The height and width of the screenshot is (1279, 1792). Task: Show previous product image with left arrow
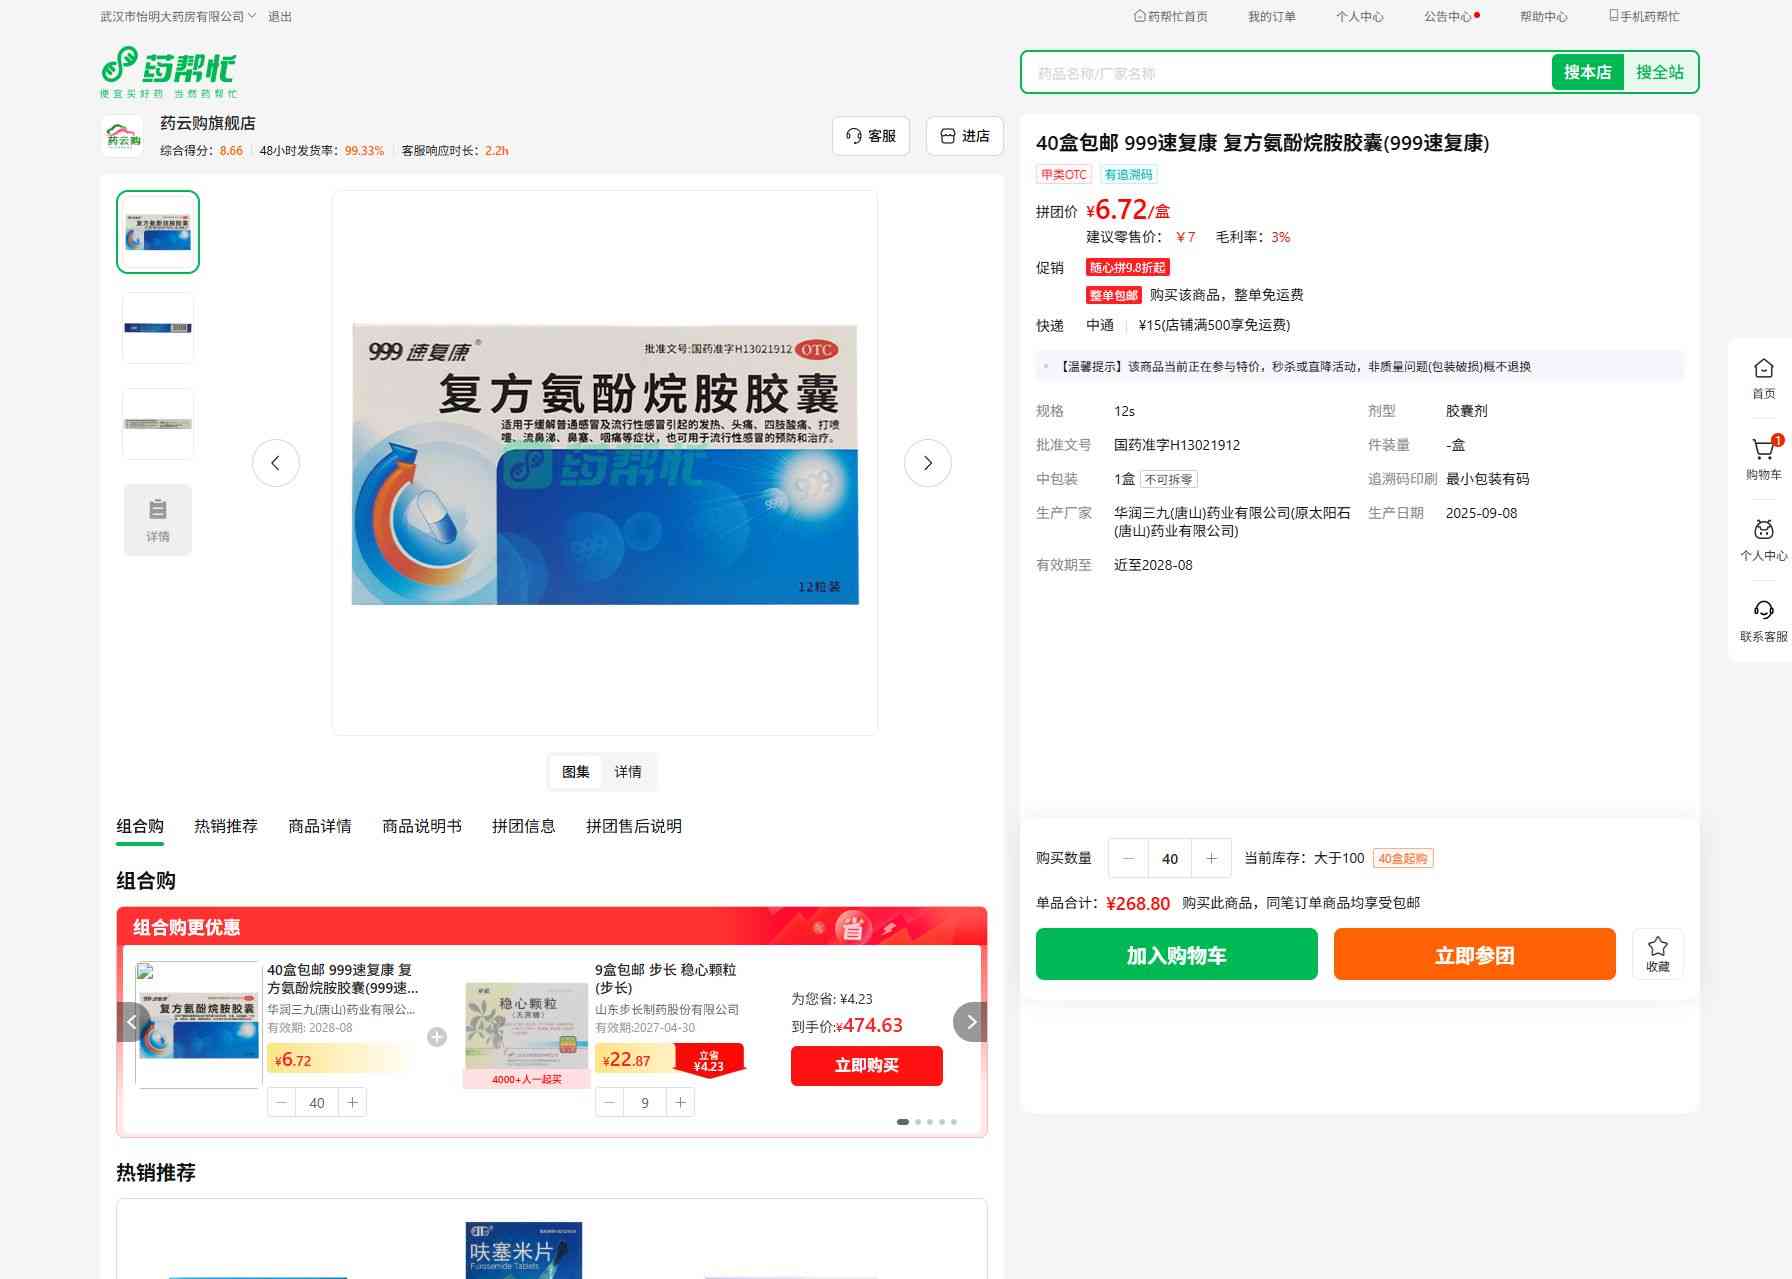pyautogui.click(x=276, y=463)
